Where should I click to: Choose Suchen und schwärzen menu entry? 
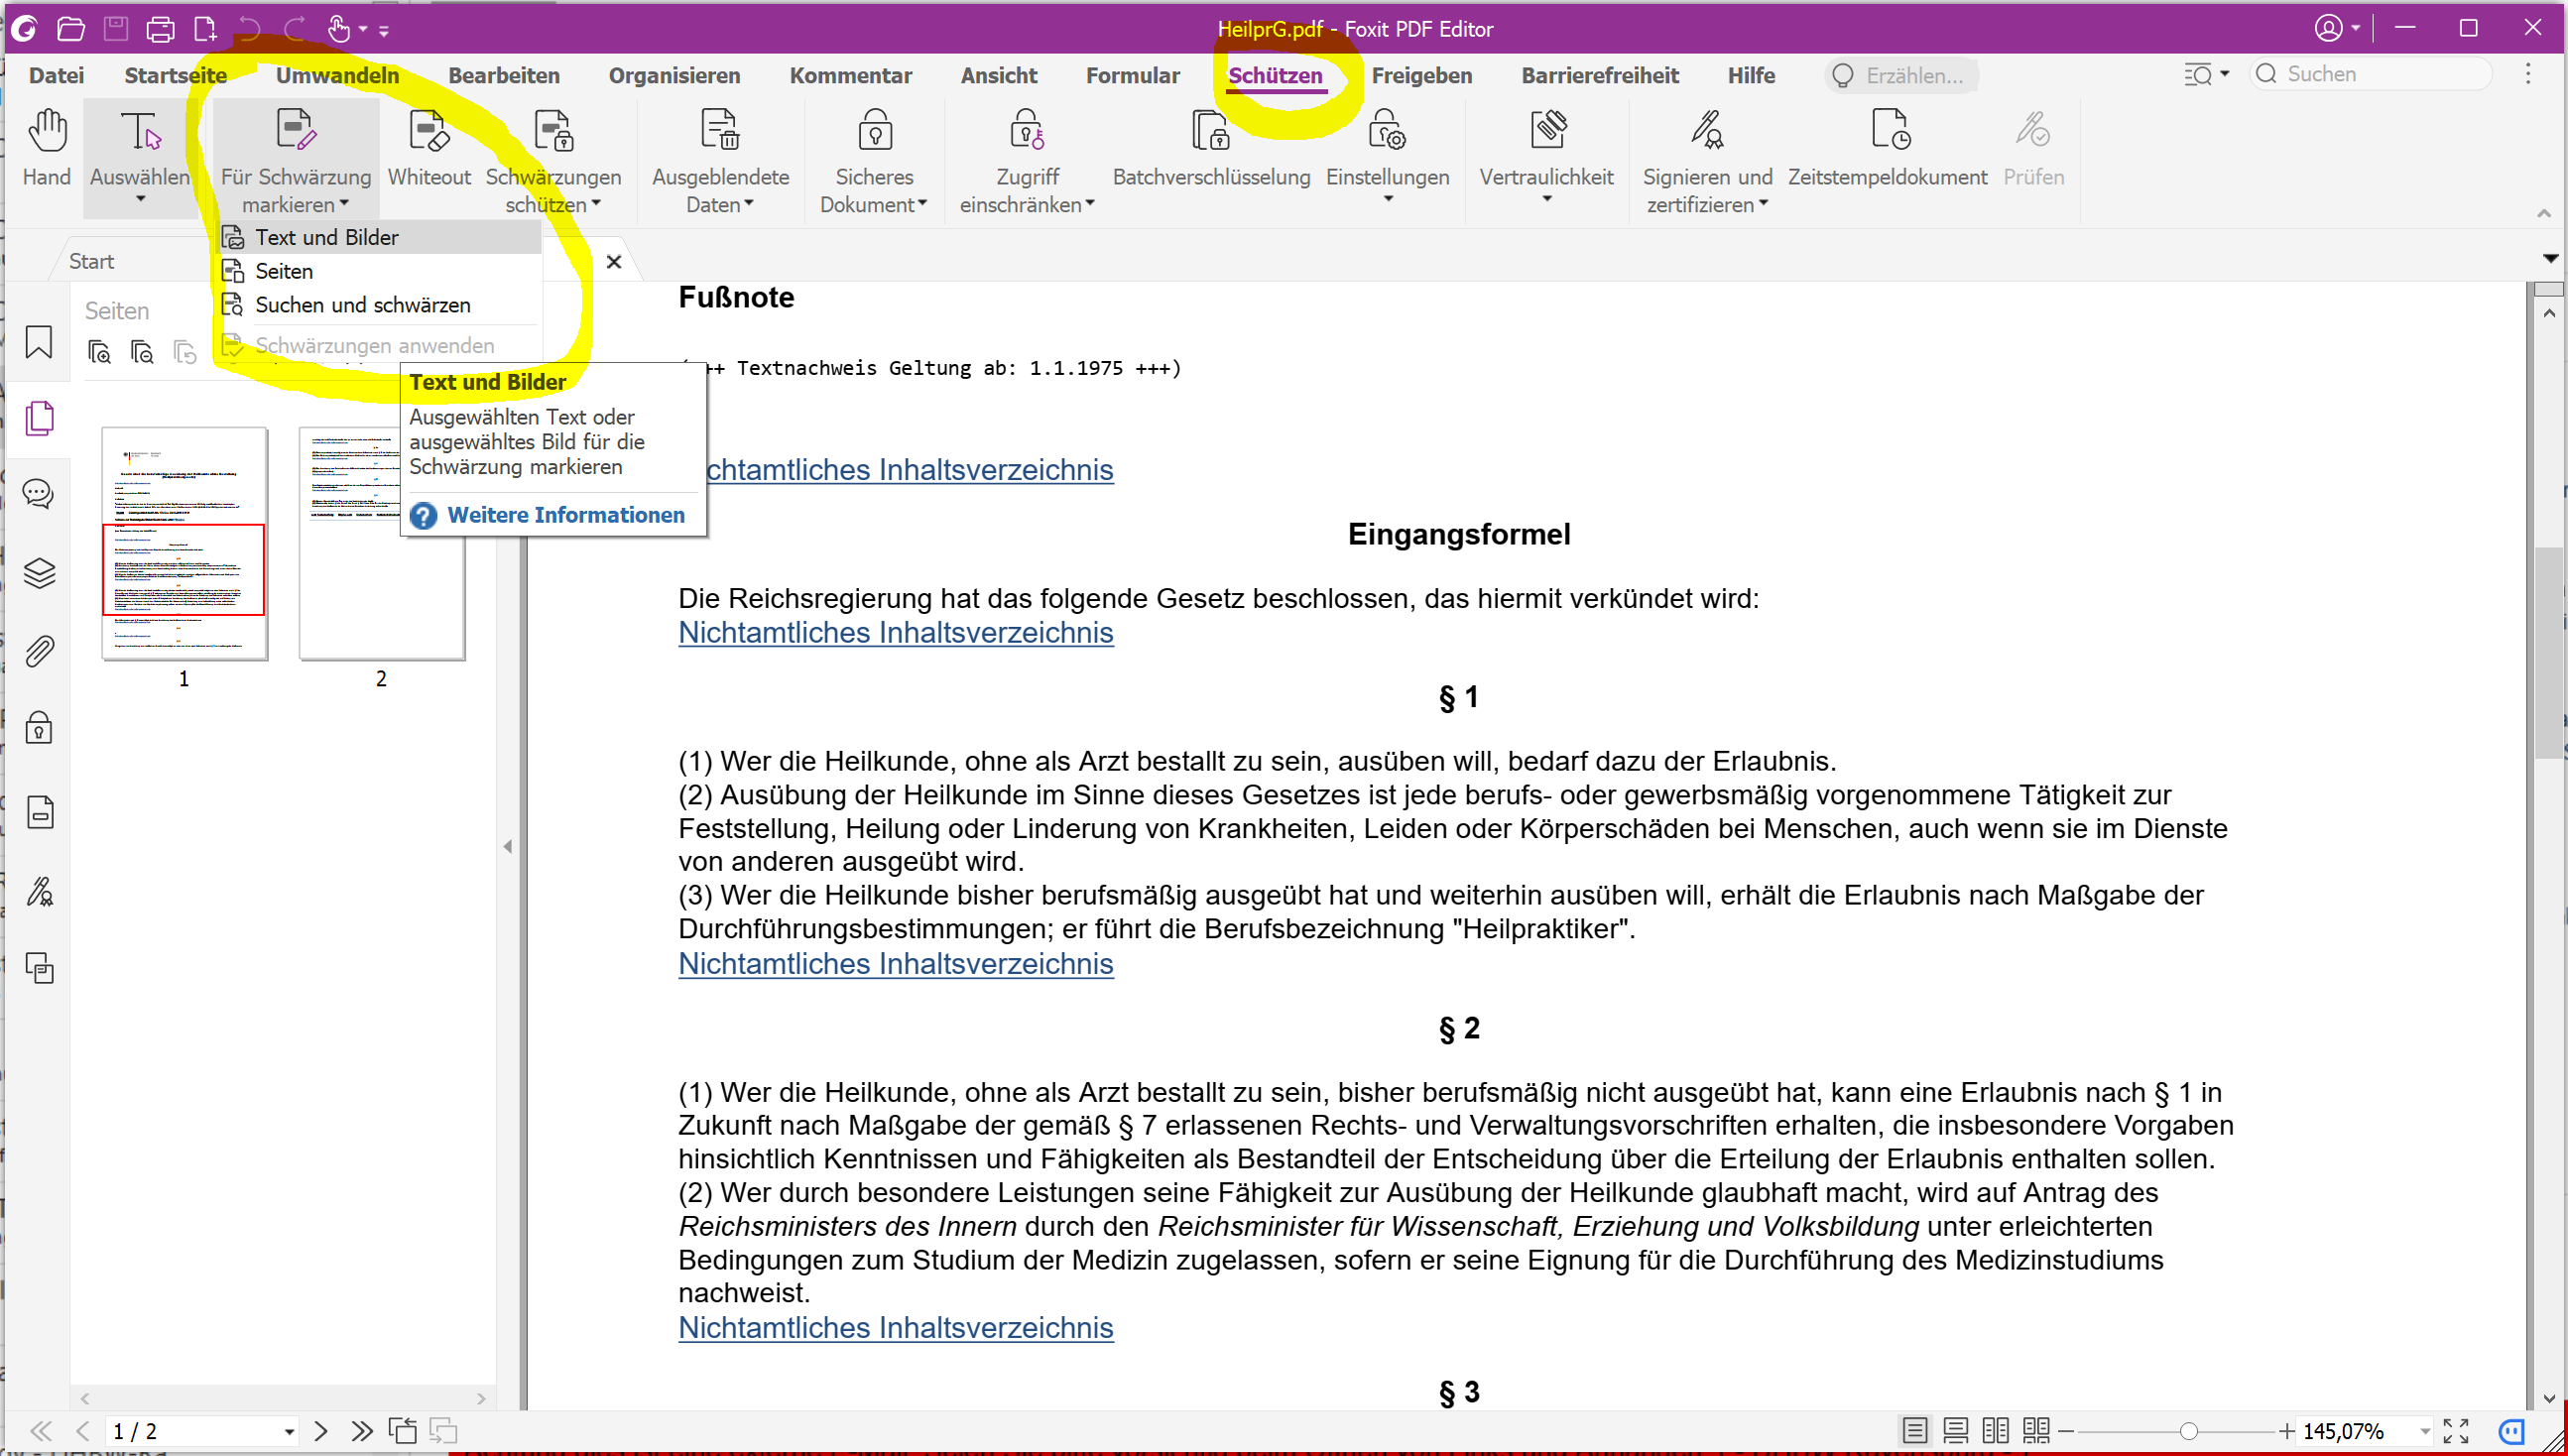[x=380, y=305]
